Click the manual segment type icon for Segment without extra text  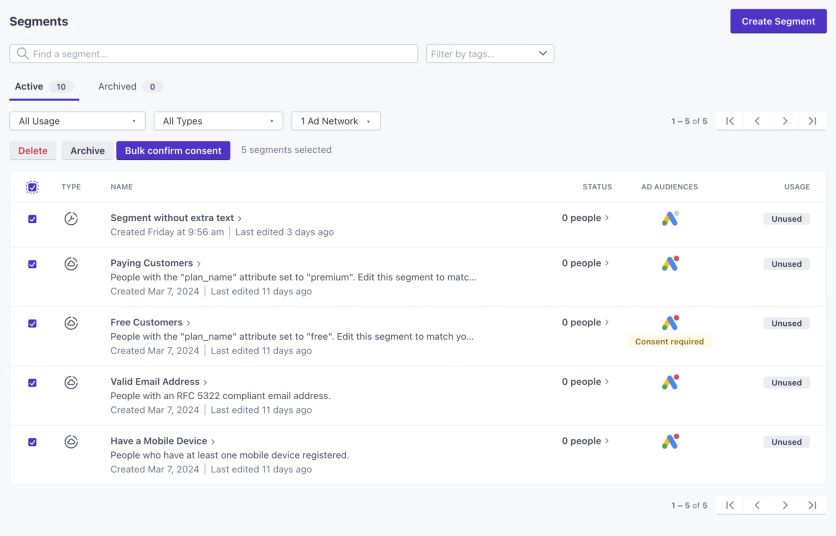click(71, 218)
